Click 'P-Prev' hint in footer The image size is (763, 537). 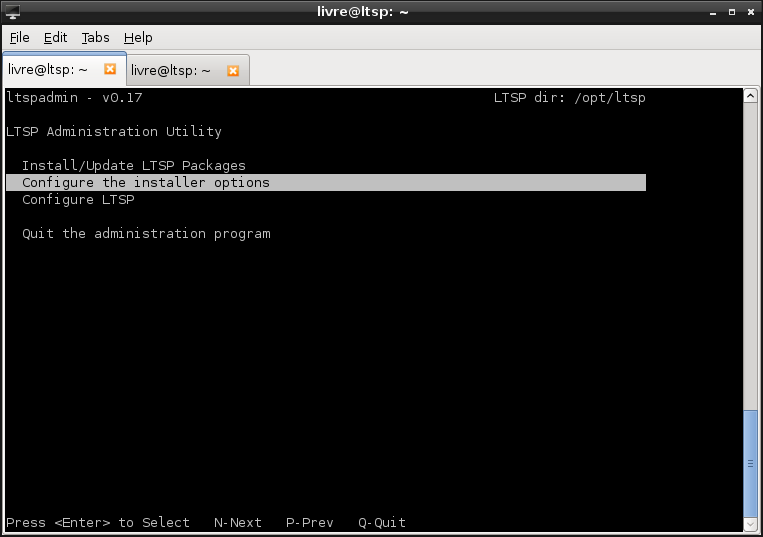[310, 522]
